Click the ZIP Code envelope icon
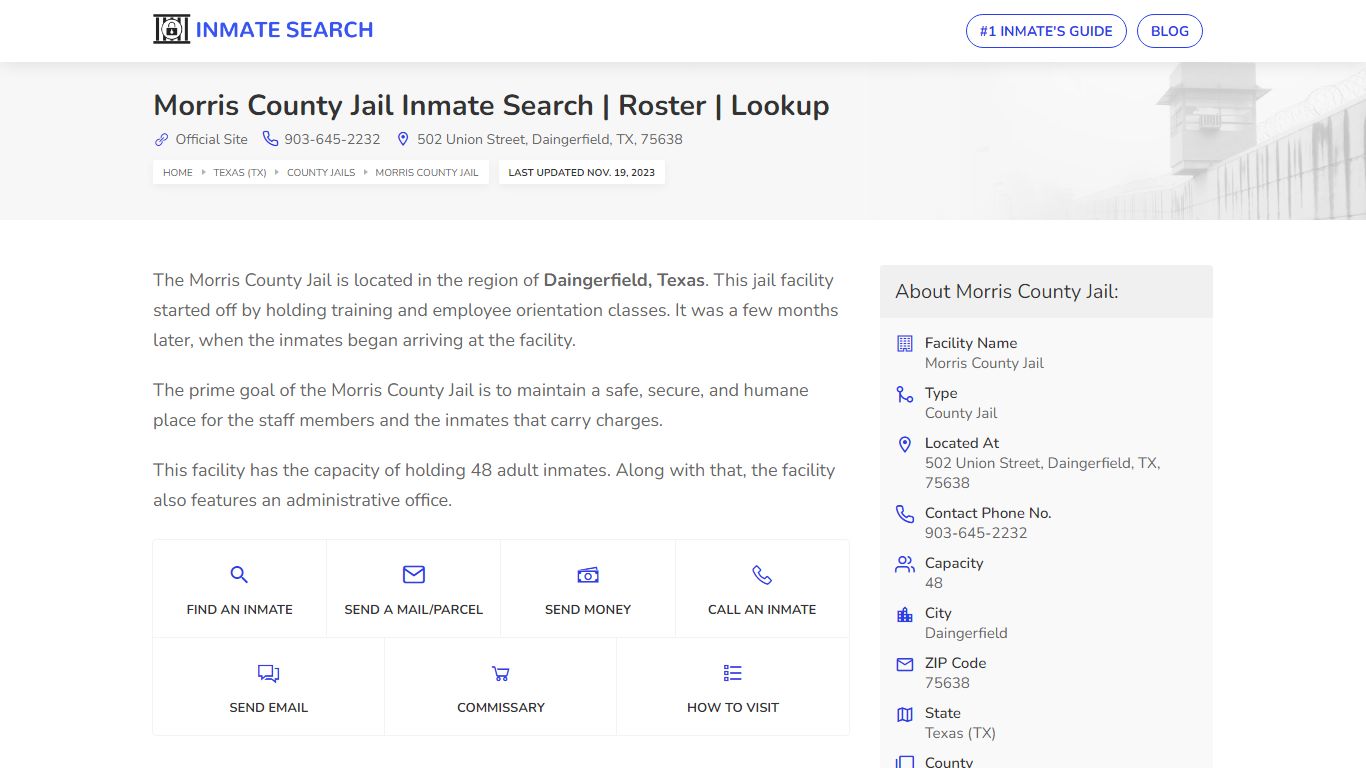 pos(905,664)
